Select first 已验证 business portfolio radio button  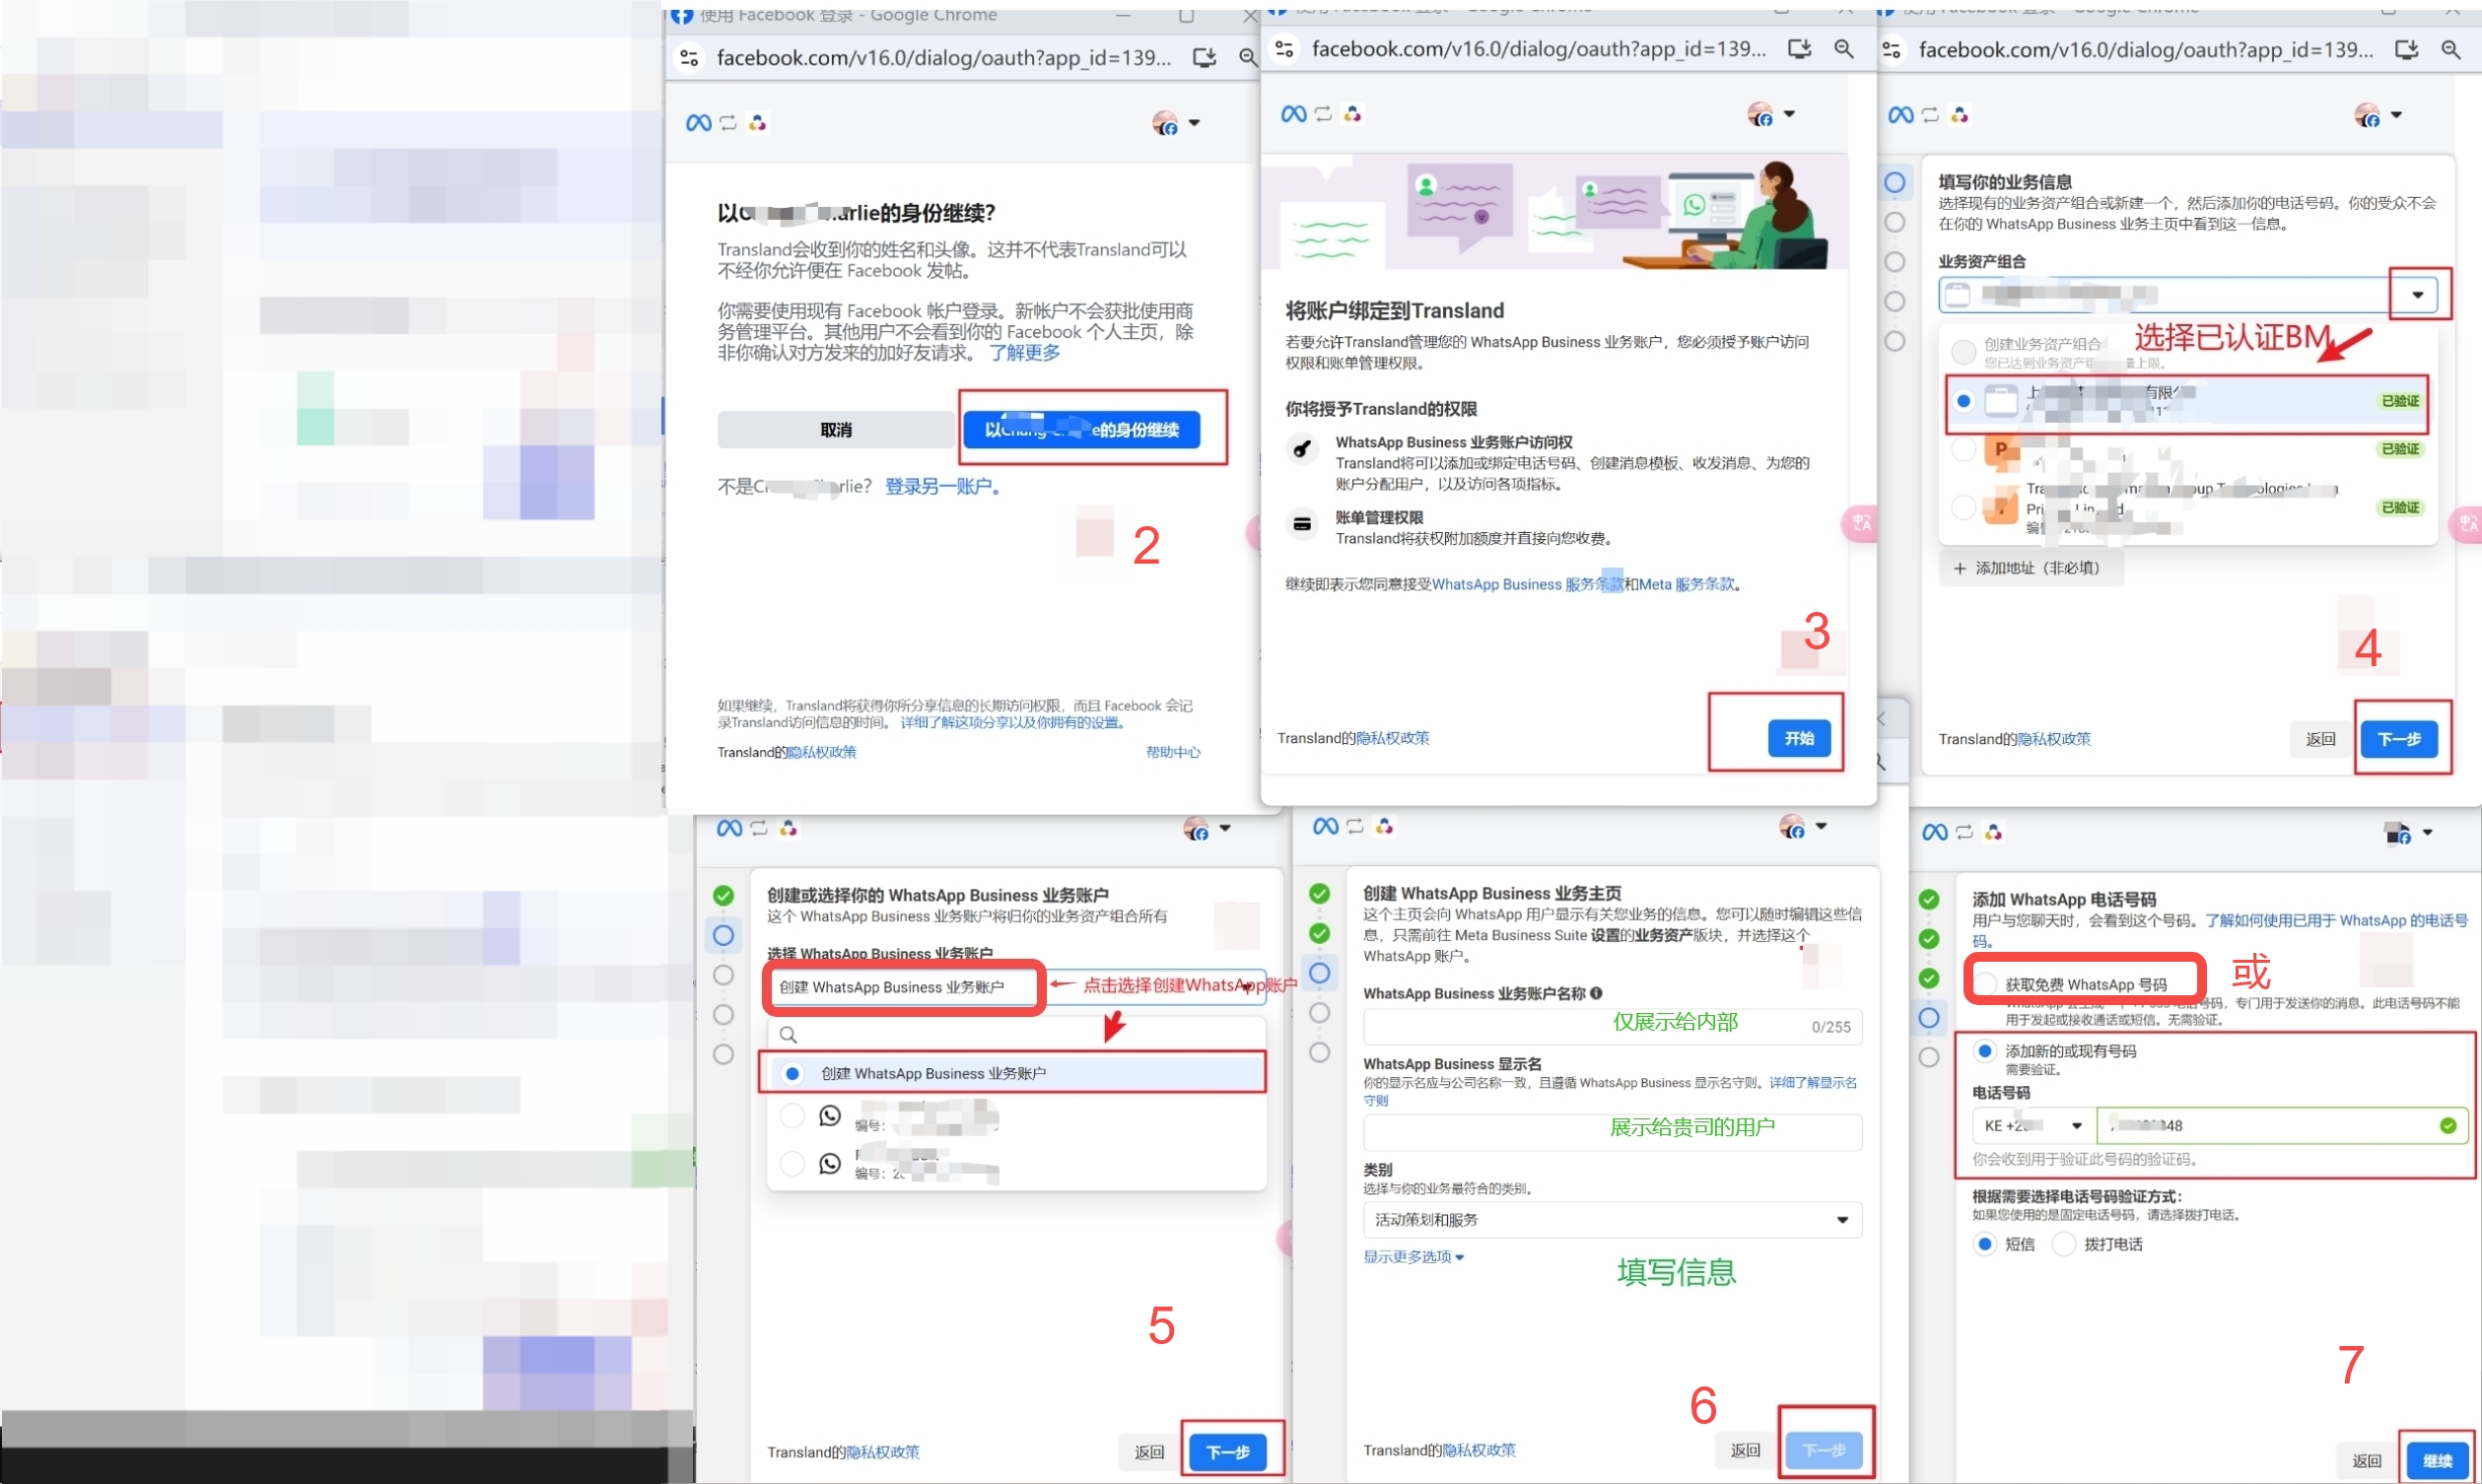point(1964,402)
